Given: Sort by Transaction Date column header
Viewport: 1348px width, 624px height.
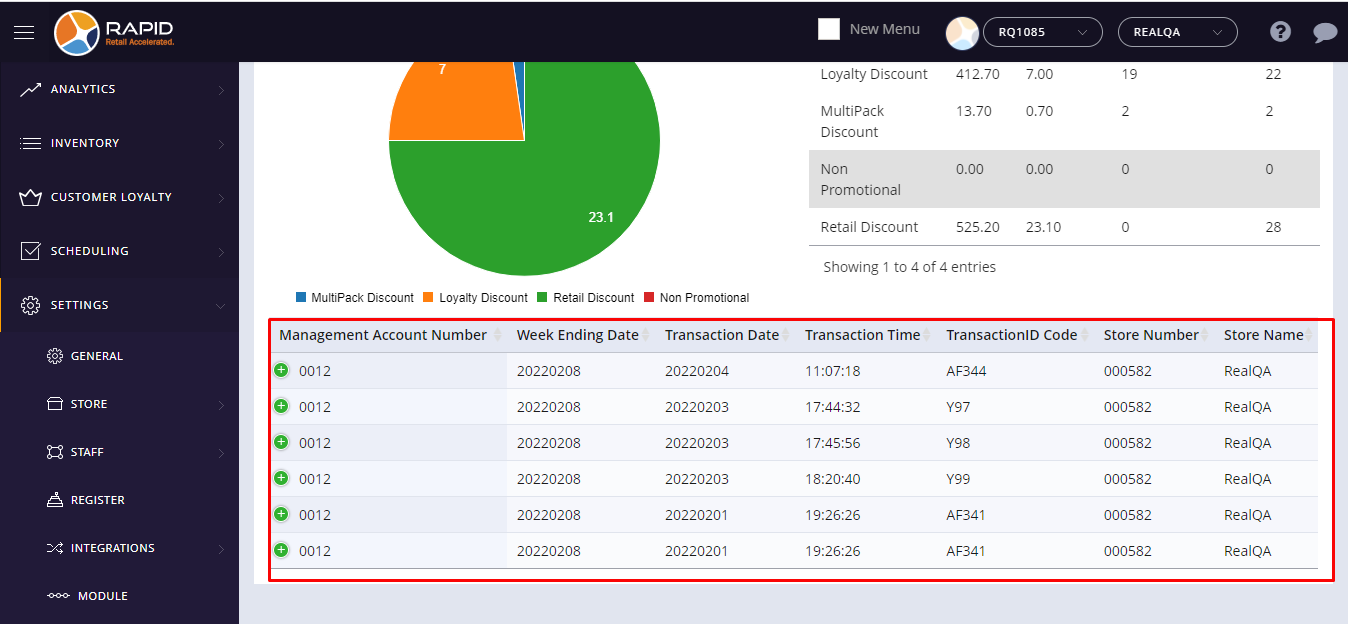Looking at the screenshot, I should pyautogui.click(x=722, y=335).
